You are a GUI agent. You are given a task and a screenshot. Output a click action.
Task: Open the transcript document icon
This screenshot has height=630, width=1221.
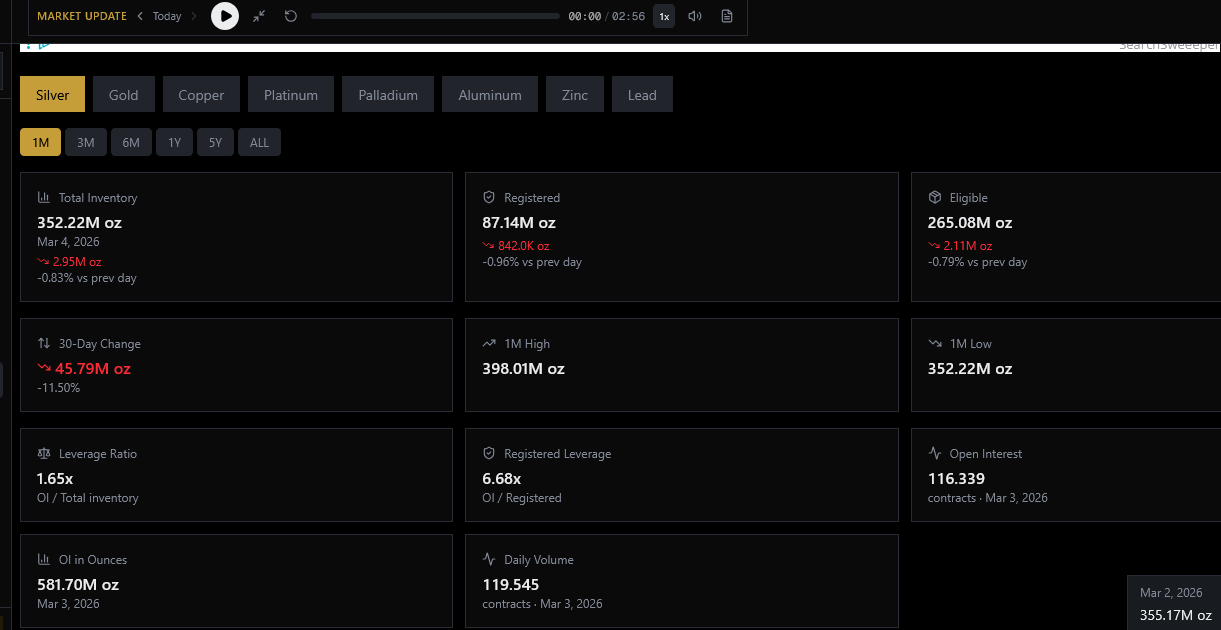[727, 16]
